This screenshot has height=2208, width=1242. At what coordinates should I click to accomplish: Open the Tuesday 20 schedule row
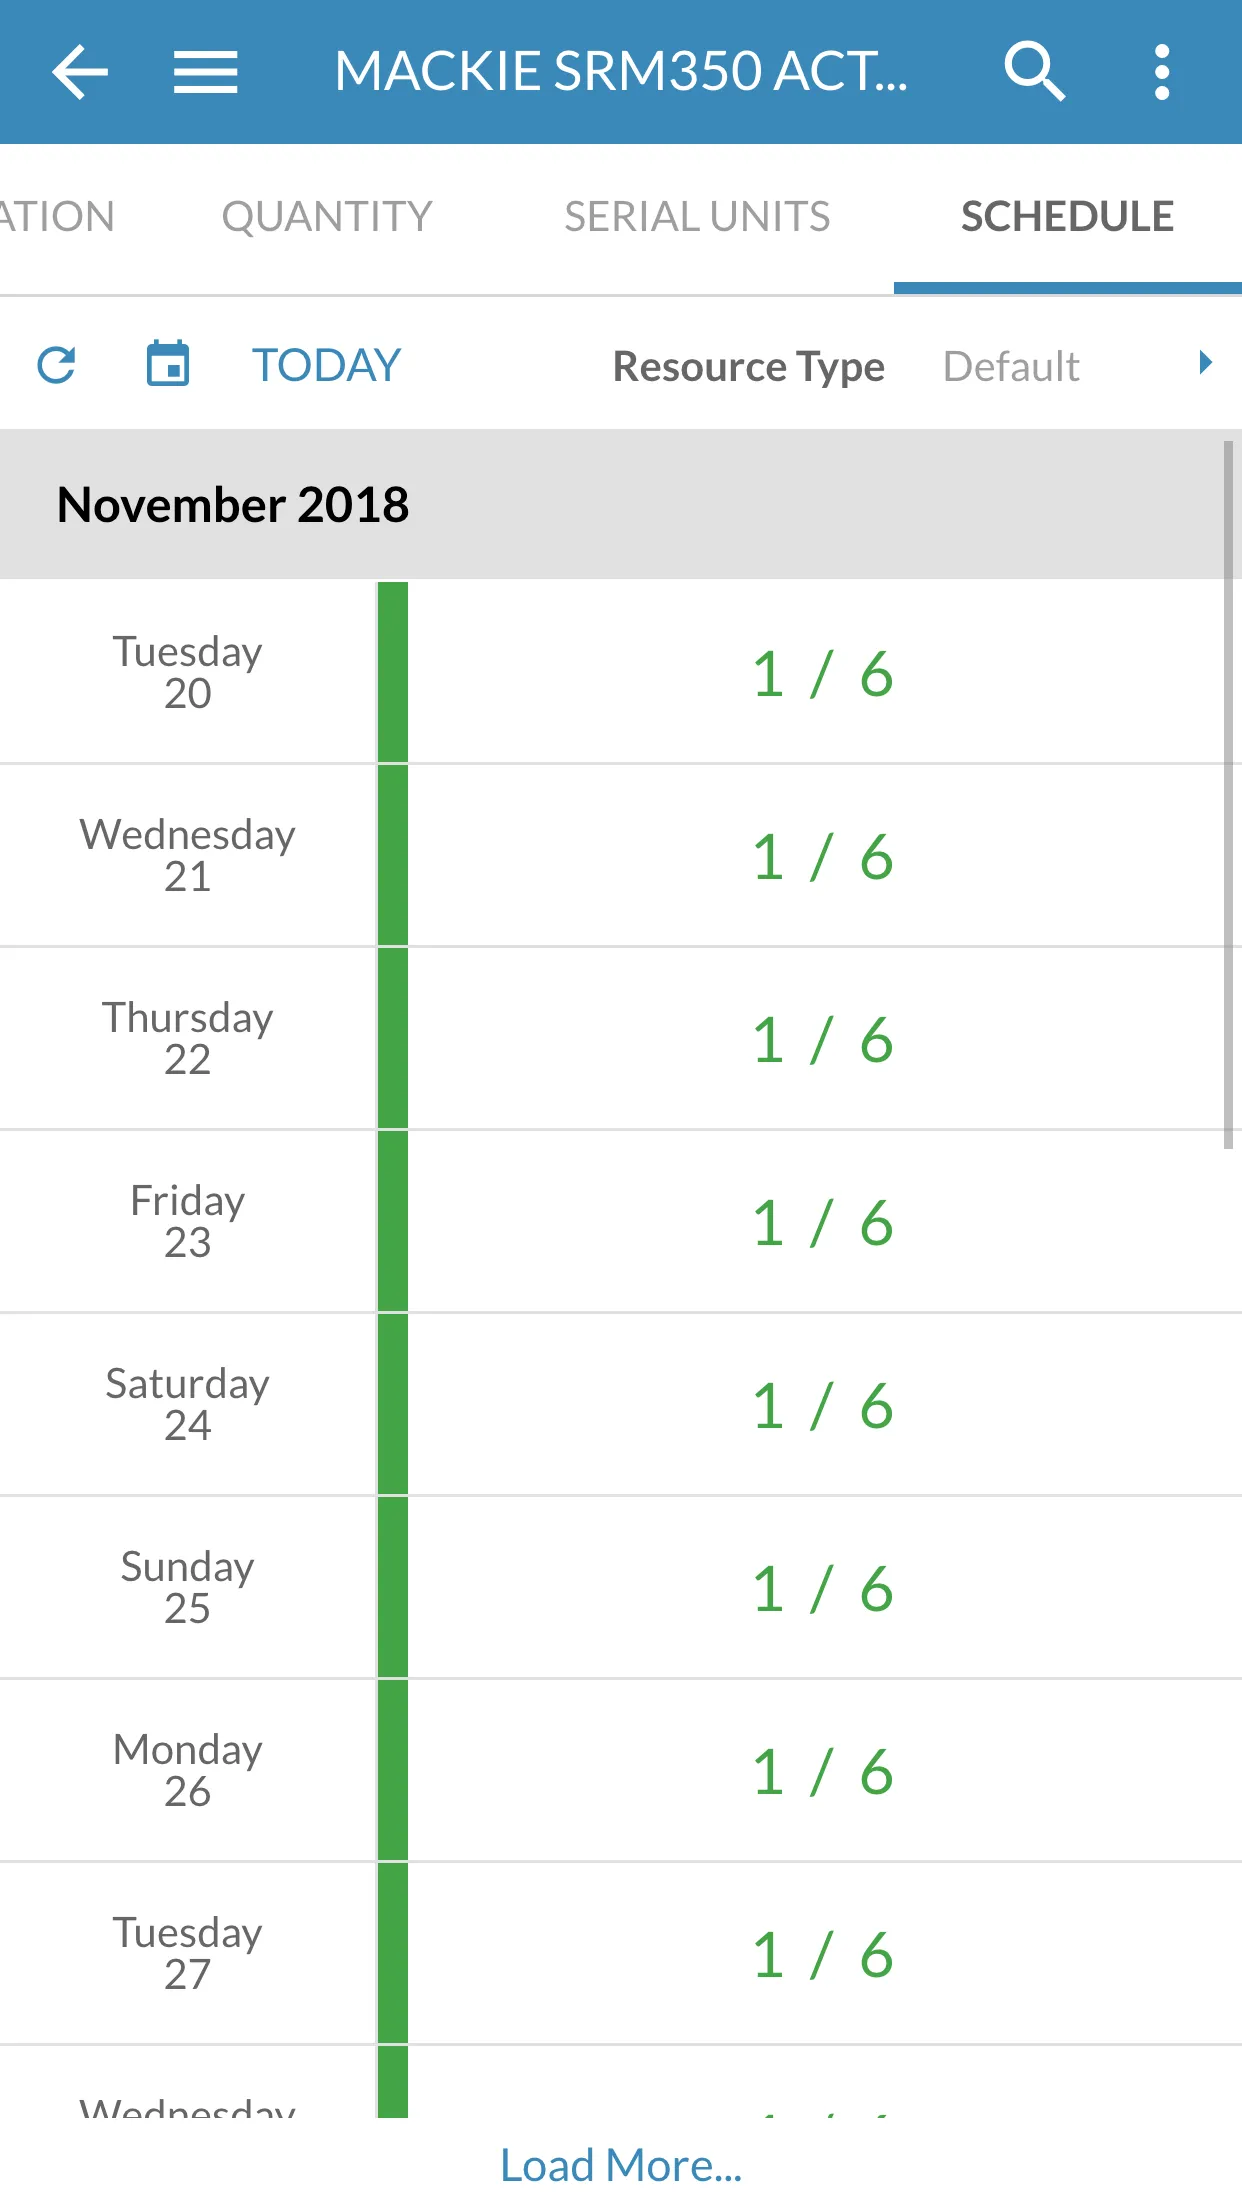(621, 672)
